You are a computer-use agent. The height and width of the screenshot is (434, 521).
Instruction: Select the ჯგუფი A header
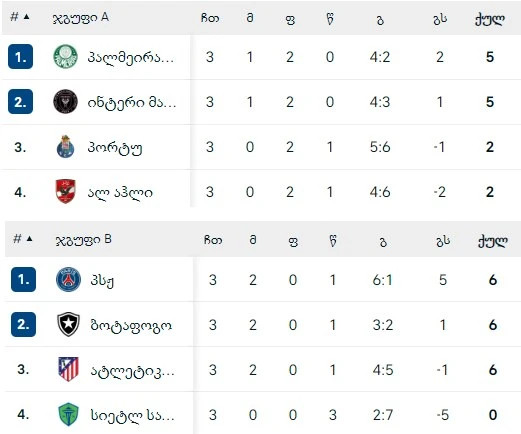click(x=81, y=18)
